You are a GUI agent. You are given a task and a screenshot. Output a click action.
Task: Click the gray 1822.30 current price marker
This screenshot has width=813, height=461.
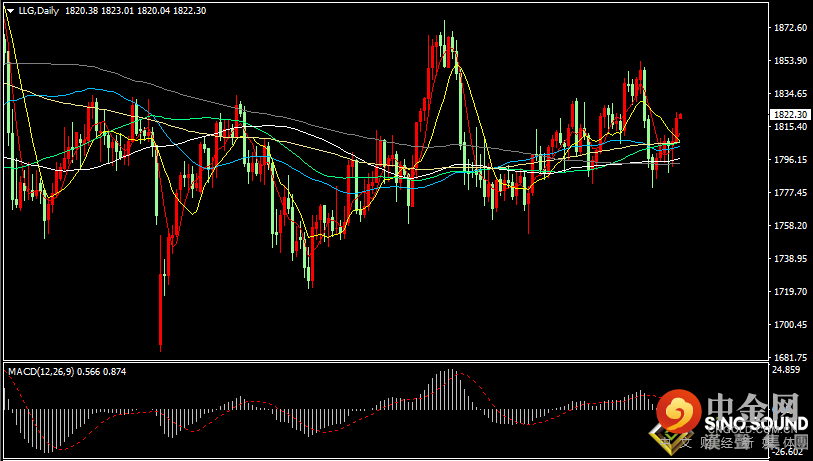pos(790,115)
